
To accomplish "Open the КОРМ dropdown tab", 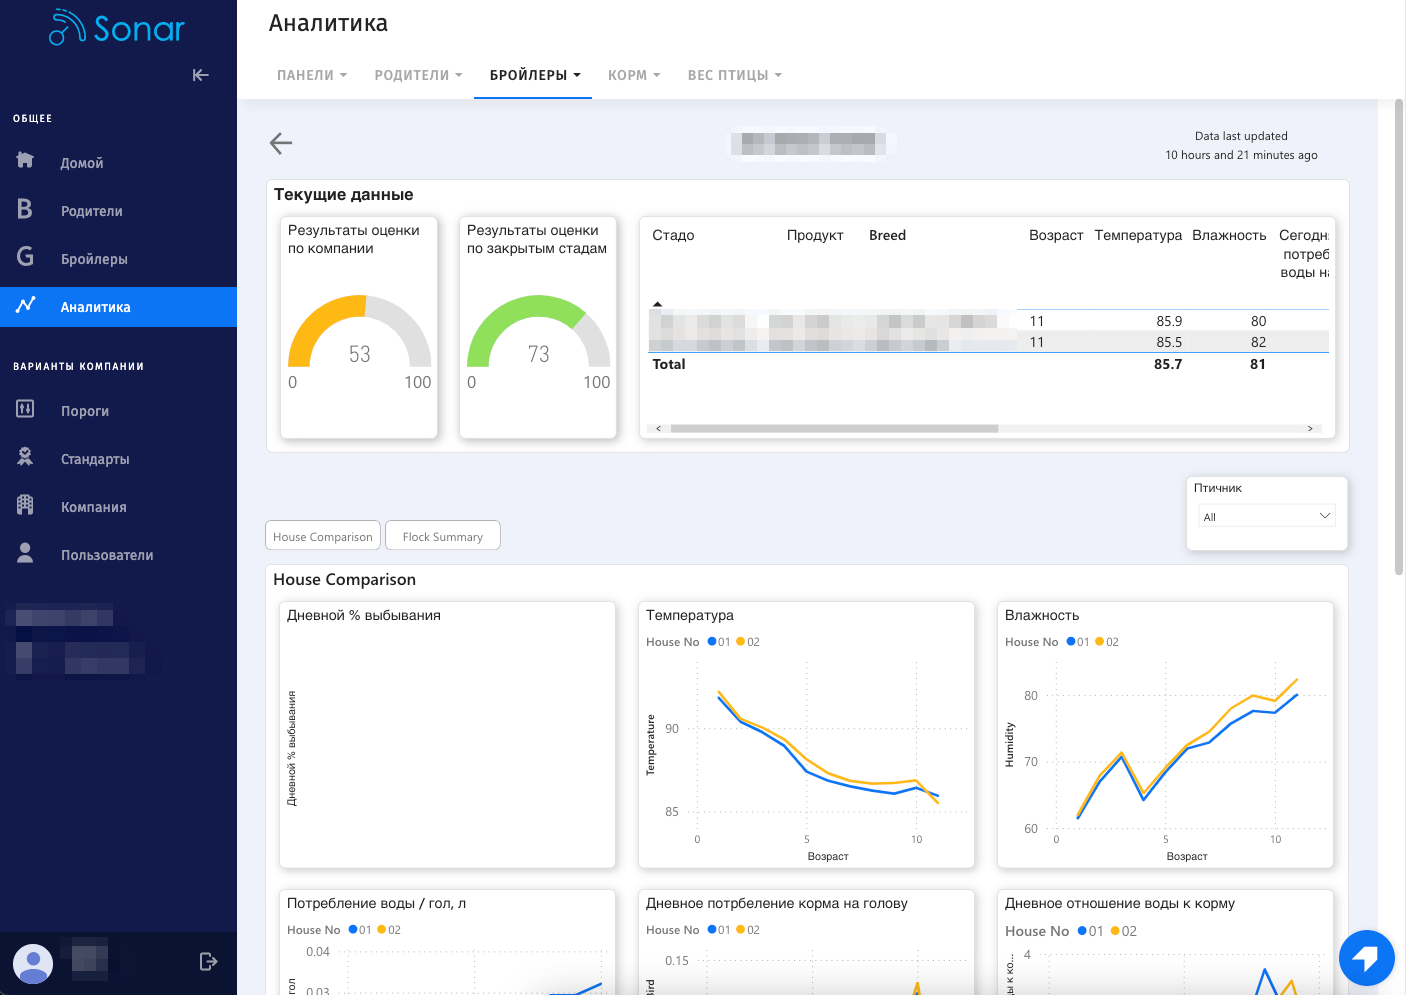I will tap(634, 75).
